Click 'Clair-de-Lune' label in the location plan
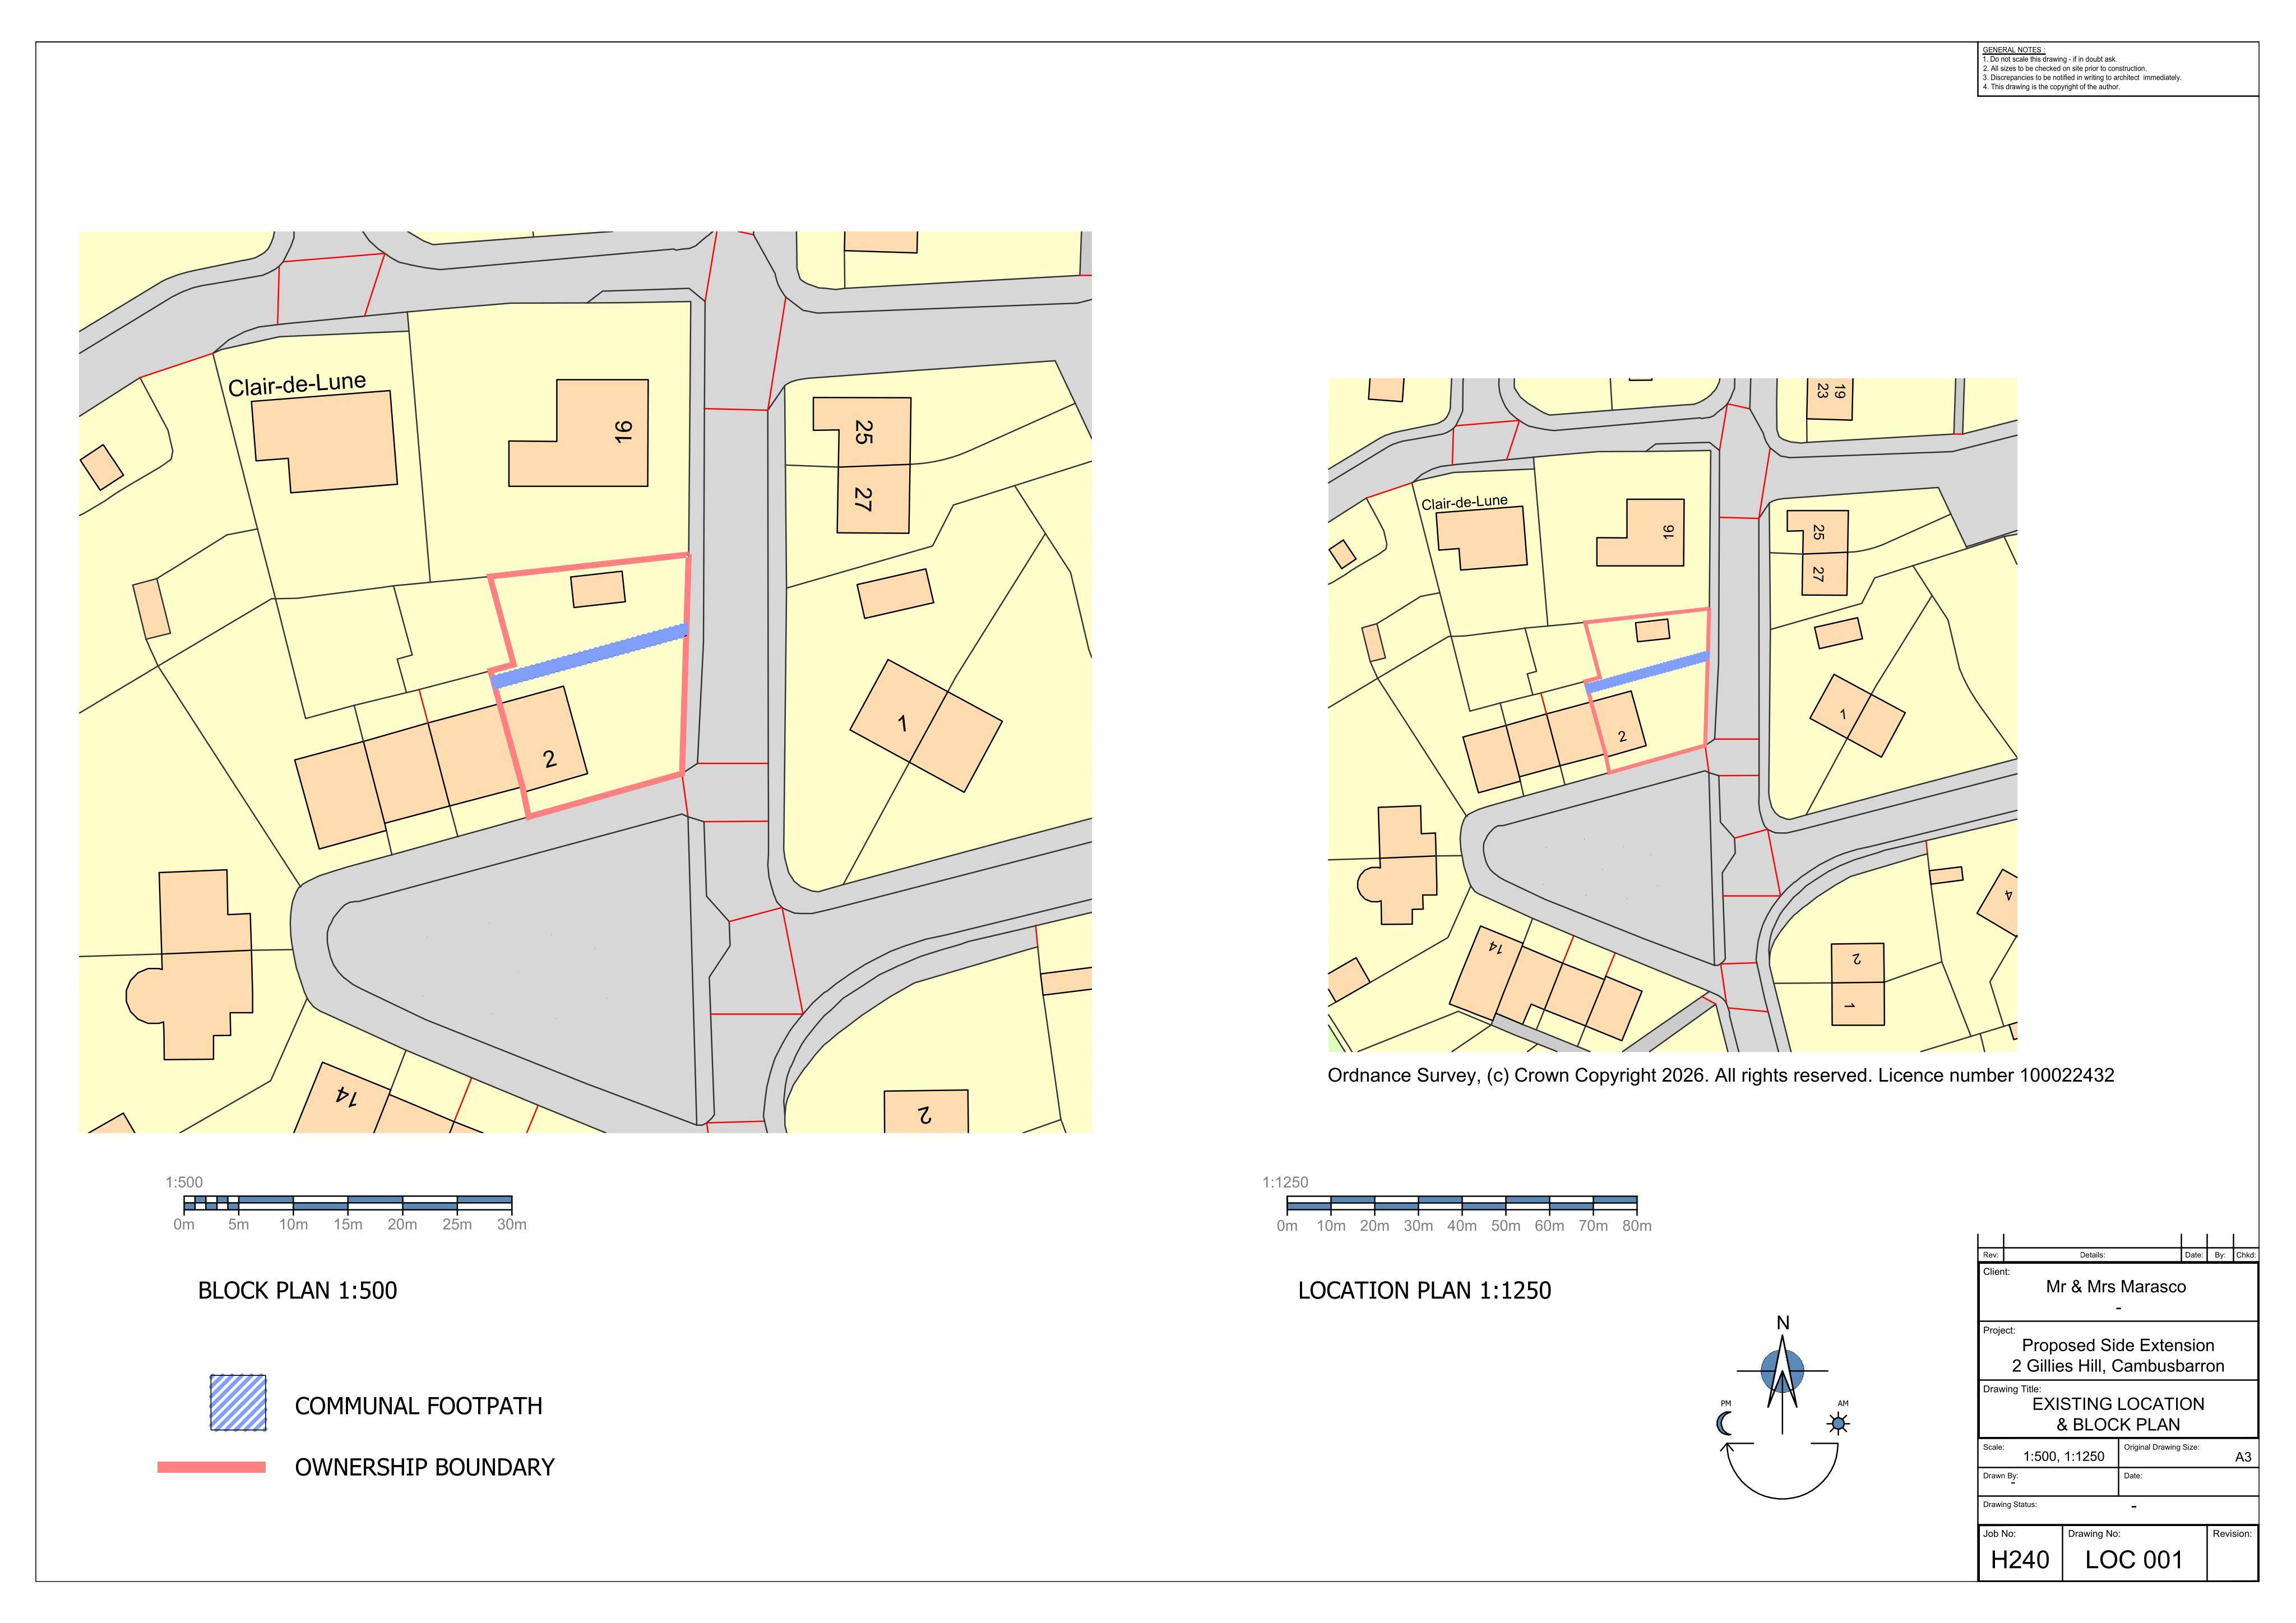The height and width of the screenshot is (1623, 2296). [1464, 502]
